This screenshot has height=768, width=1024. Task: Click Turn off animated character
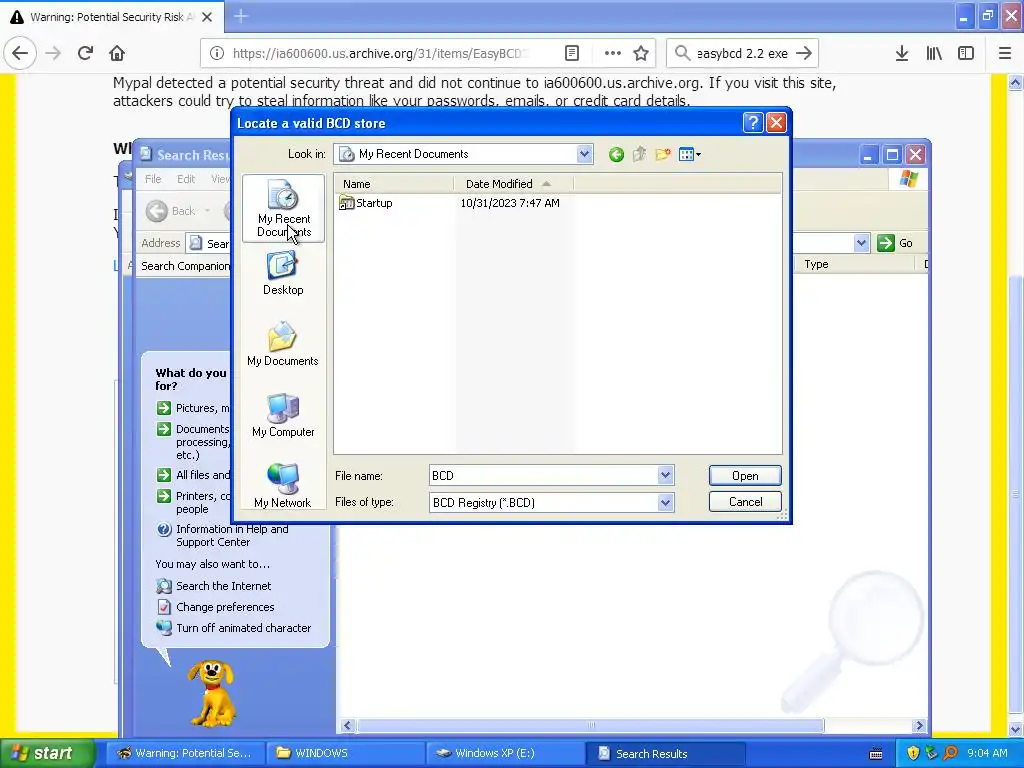point(234,628)
